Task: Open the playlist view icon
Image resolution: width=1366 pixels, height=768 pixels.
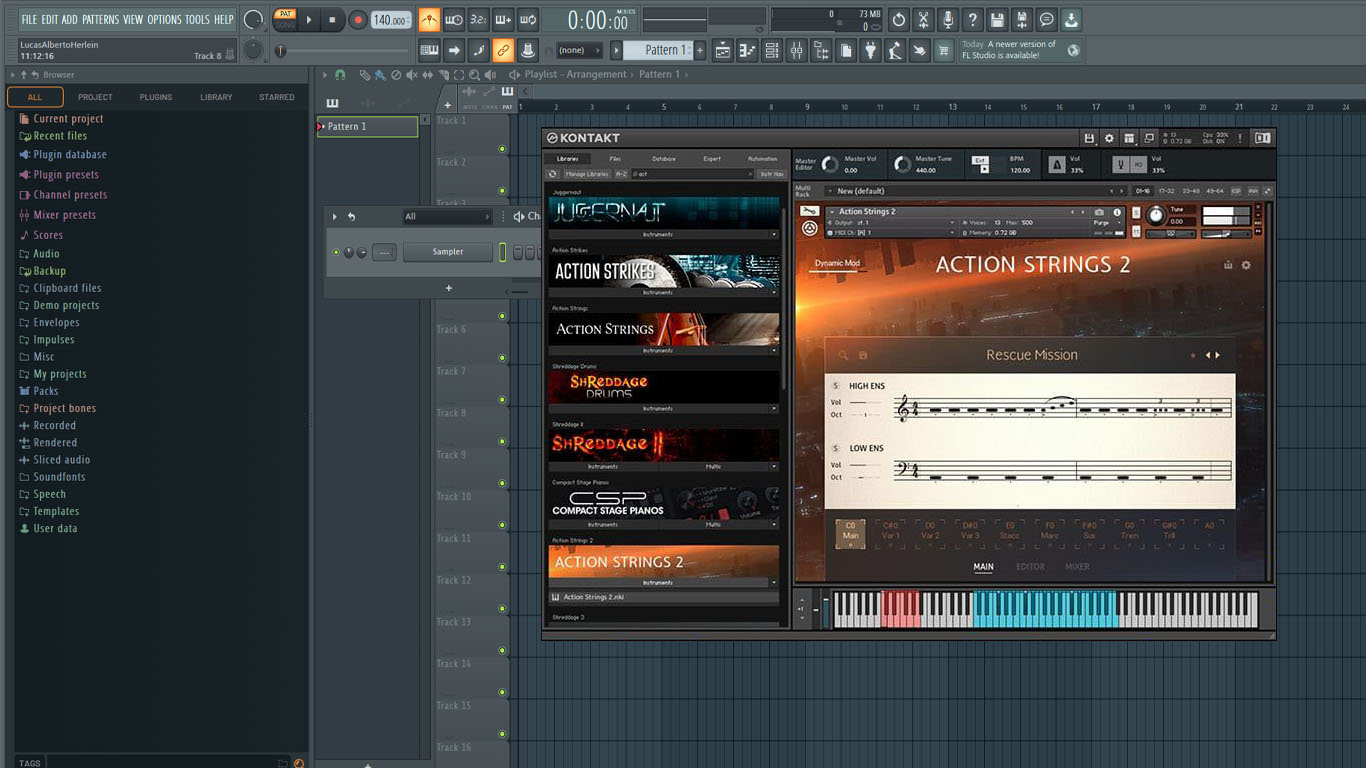Action: coord(722,50)
